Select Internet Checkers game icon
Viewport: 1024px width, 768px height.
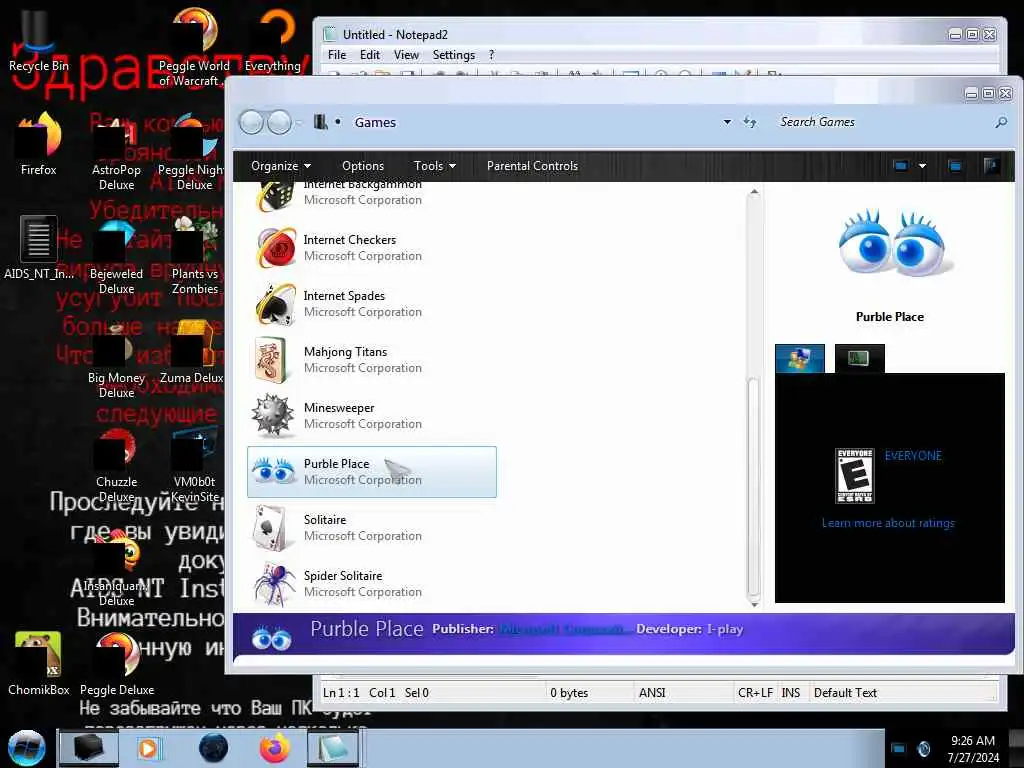click(276, 248)
